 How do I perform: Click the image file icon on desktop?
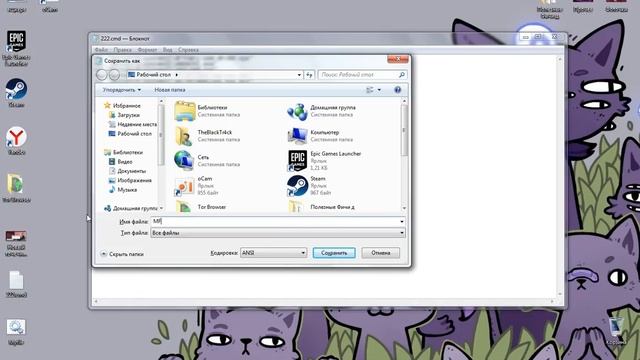(x=16, y=243)
